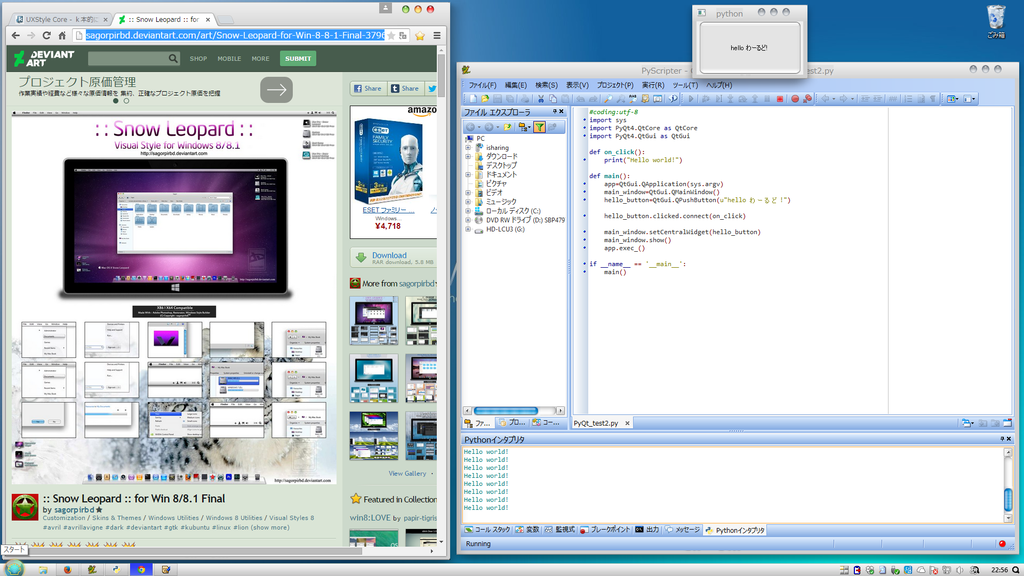The height and width of the screenshot is (576, 1024).
Task: Switch to the コール スタック tab
Action: pos(487,530)
